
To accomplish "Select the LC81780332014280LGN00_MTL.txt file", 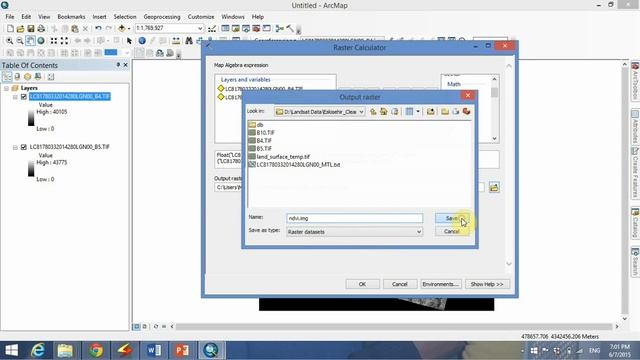I will (x=294, y=165).
